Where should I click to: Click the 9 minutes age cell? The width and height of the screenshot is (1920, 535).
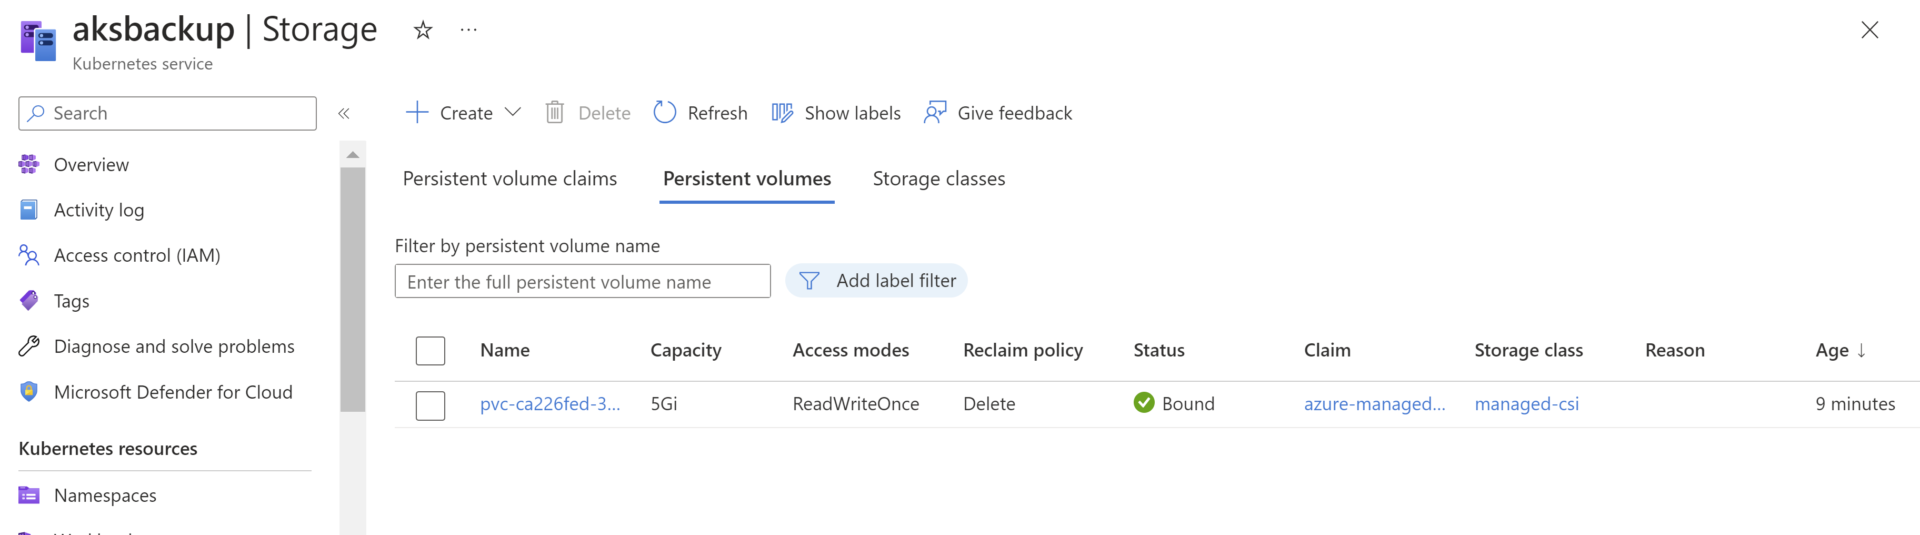1856,404
